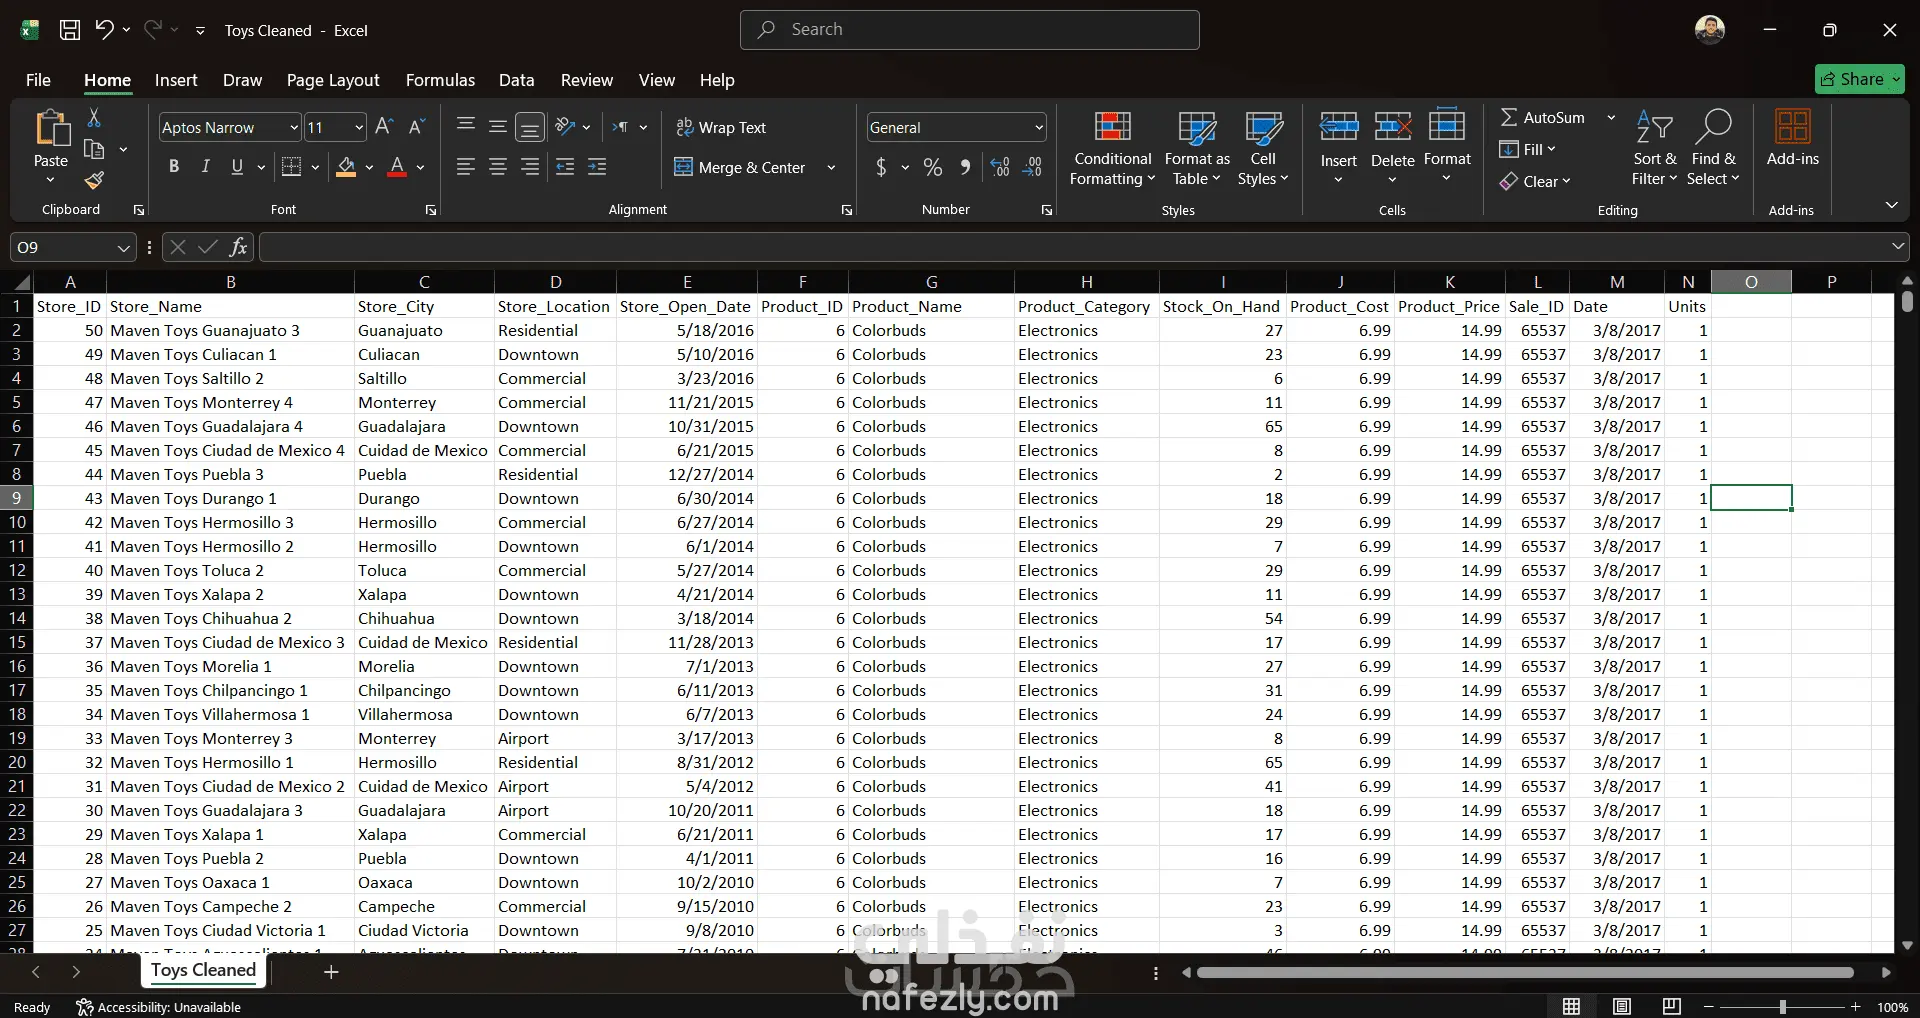
Task: Click the Cut scissors icon
Action: (94, 118)
